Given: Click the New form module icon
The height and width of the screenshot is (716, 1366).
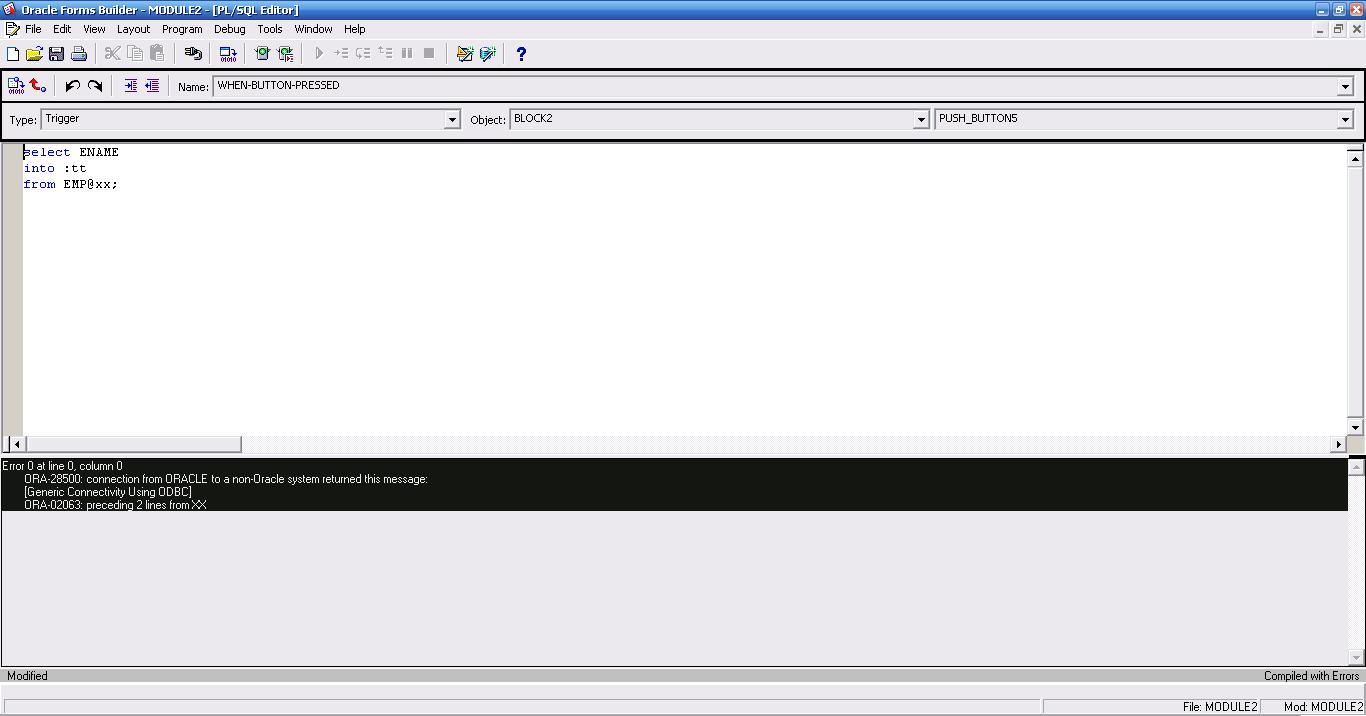Looking at the screenshot, I should click(13, 54).
